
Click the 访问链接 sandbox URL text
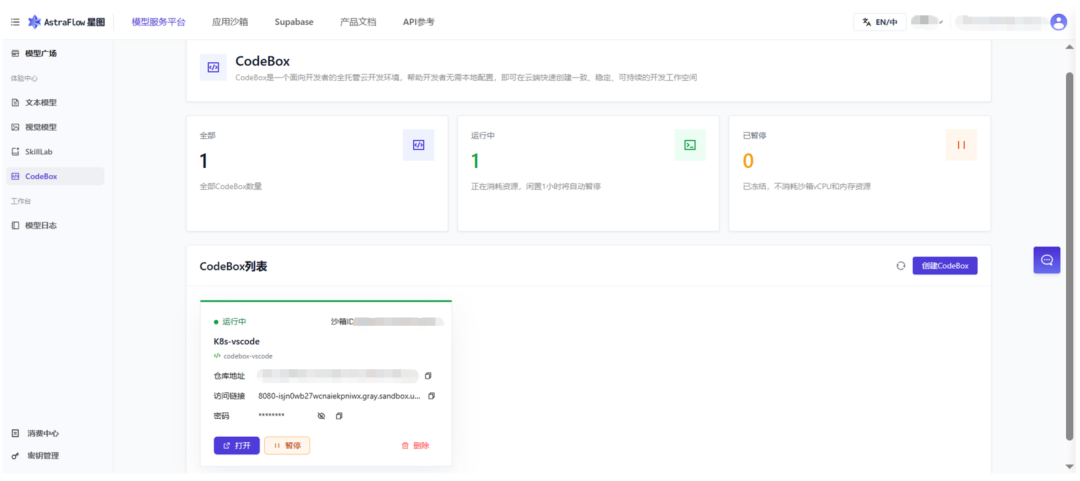pos(340,396)
